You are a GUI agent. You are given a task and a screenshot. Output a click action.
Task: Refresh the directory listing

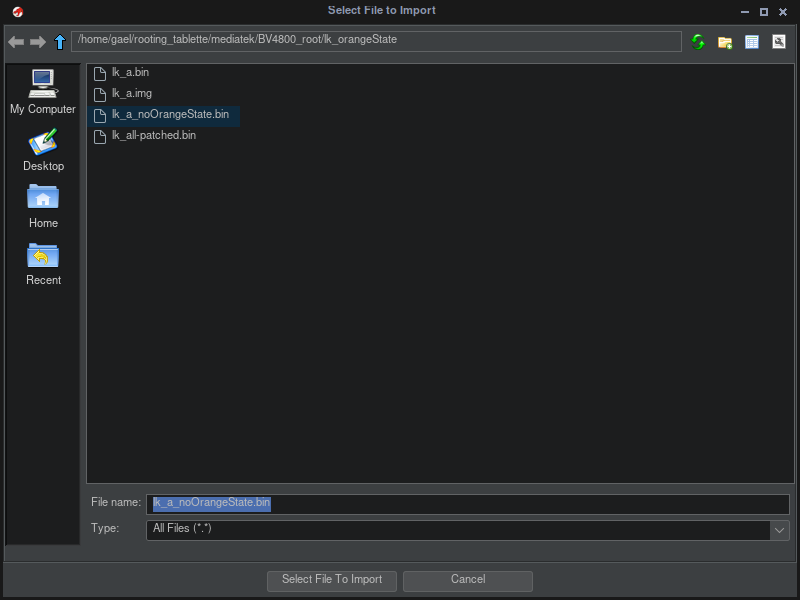[698, 42]
